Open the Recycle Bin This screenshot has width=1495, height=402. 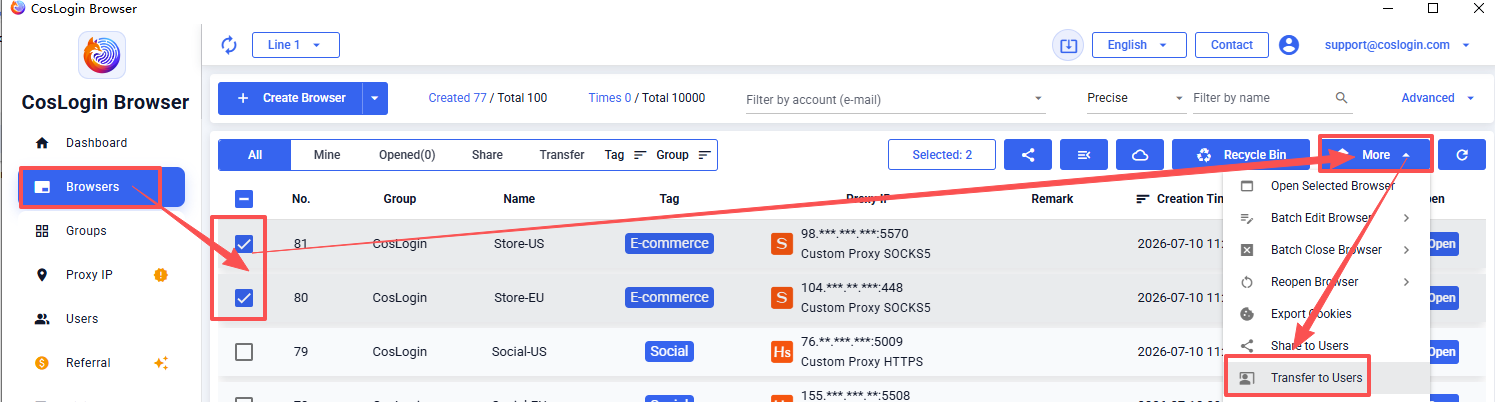click(1242, 155)
